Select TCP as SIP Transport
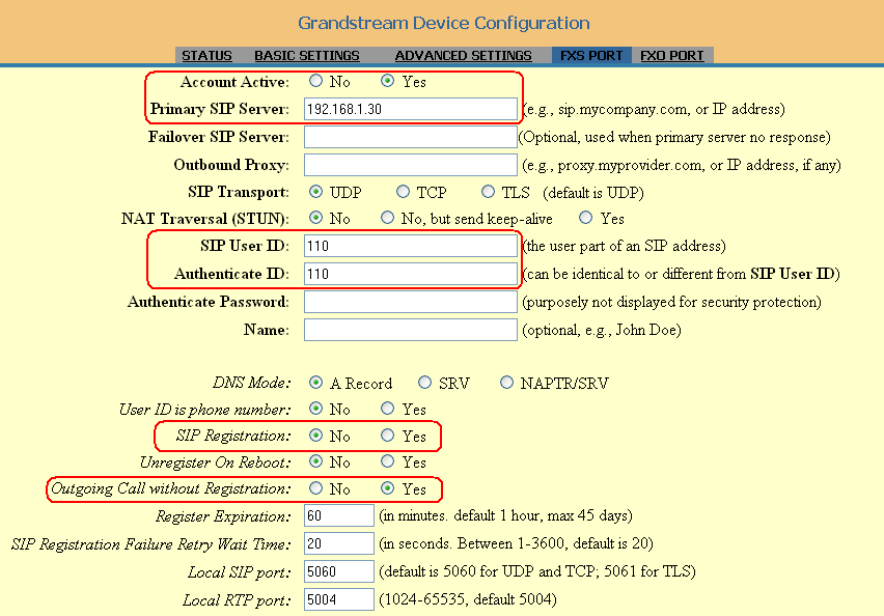 coord(403,192)
